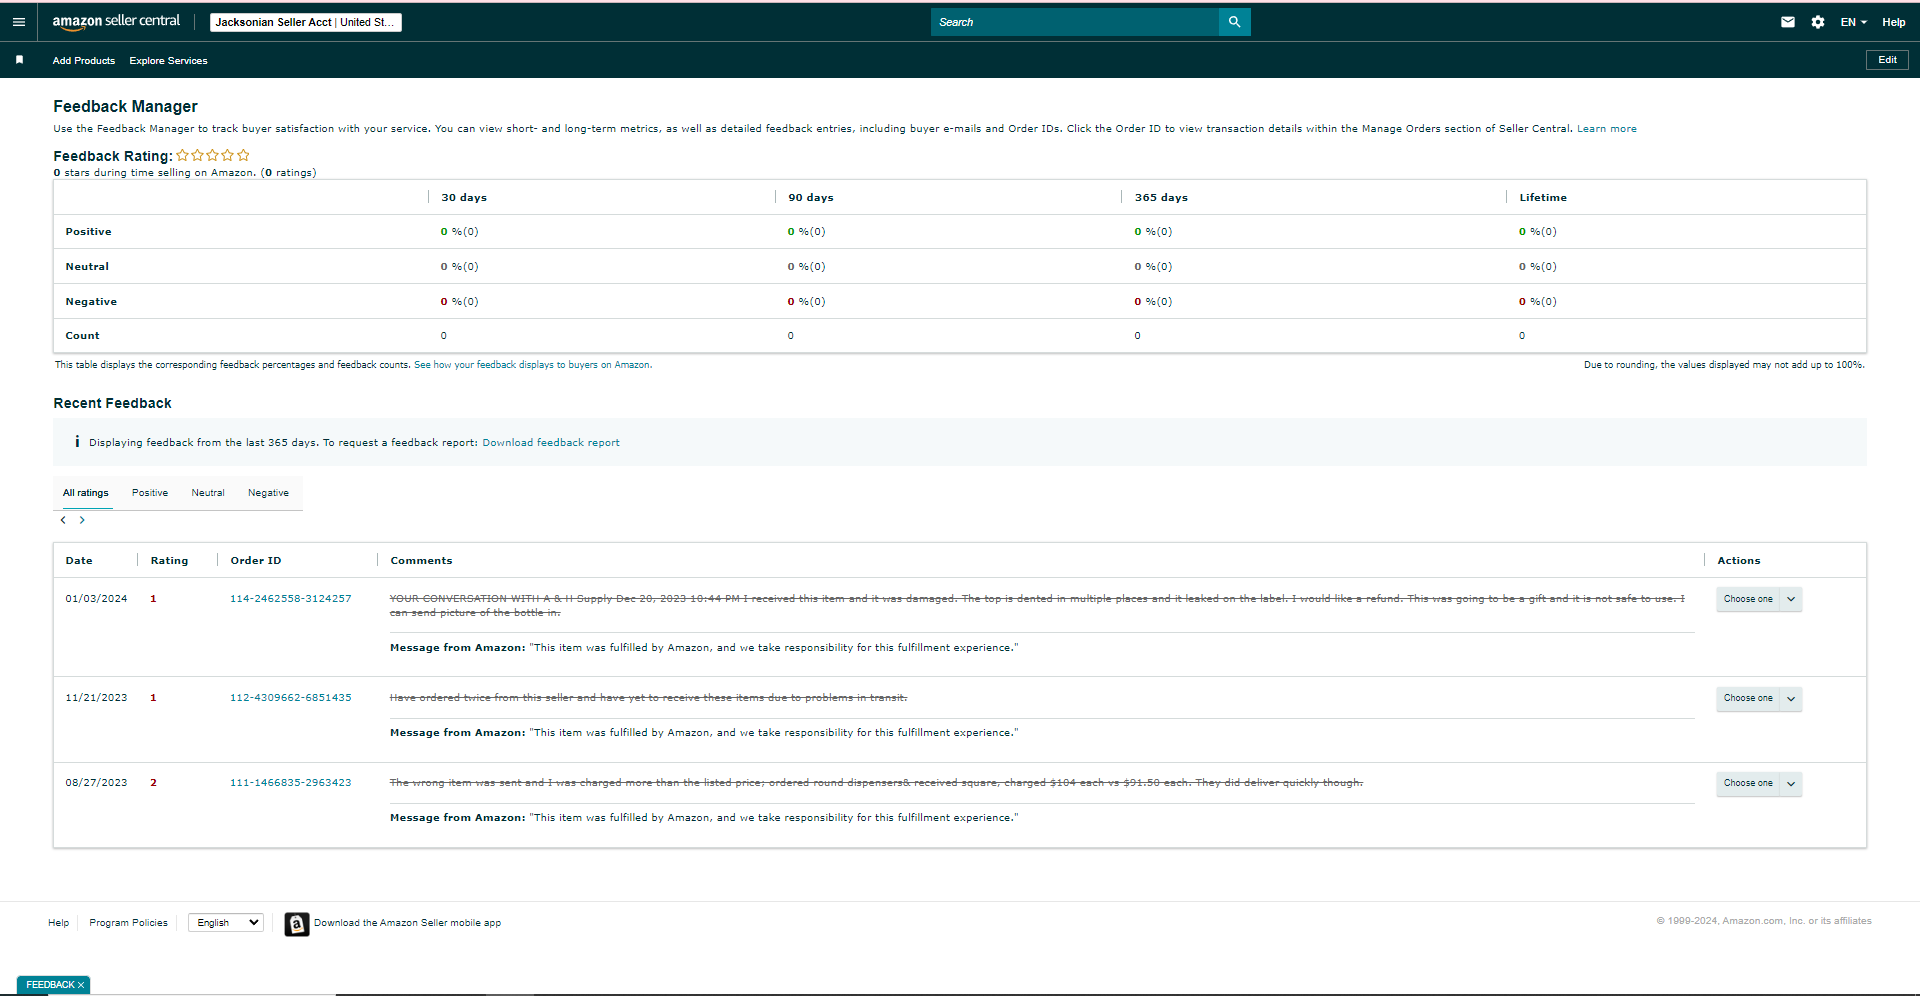Open the EN language dropdown
The width and height of the screenshot is (1920, 996).
click(1853, 22)
